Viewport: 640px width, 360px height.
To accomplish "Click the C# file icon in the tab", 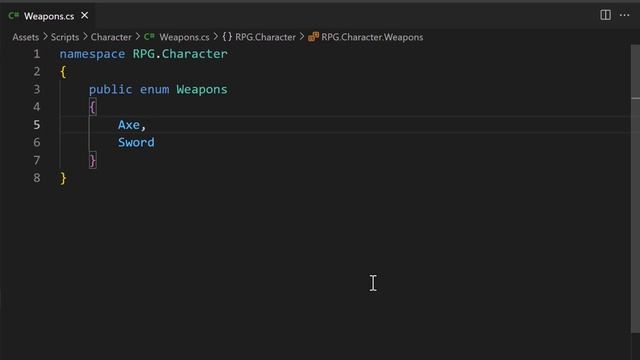I will point(13,16).
